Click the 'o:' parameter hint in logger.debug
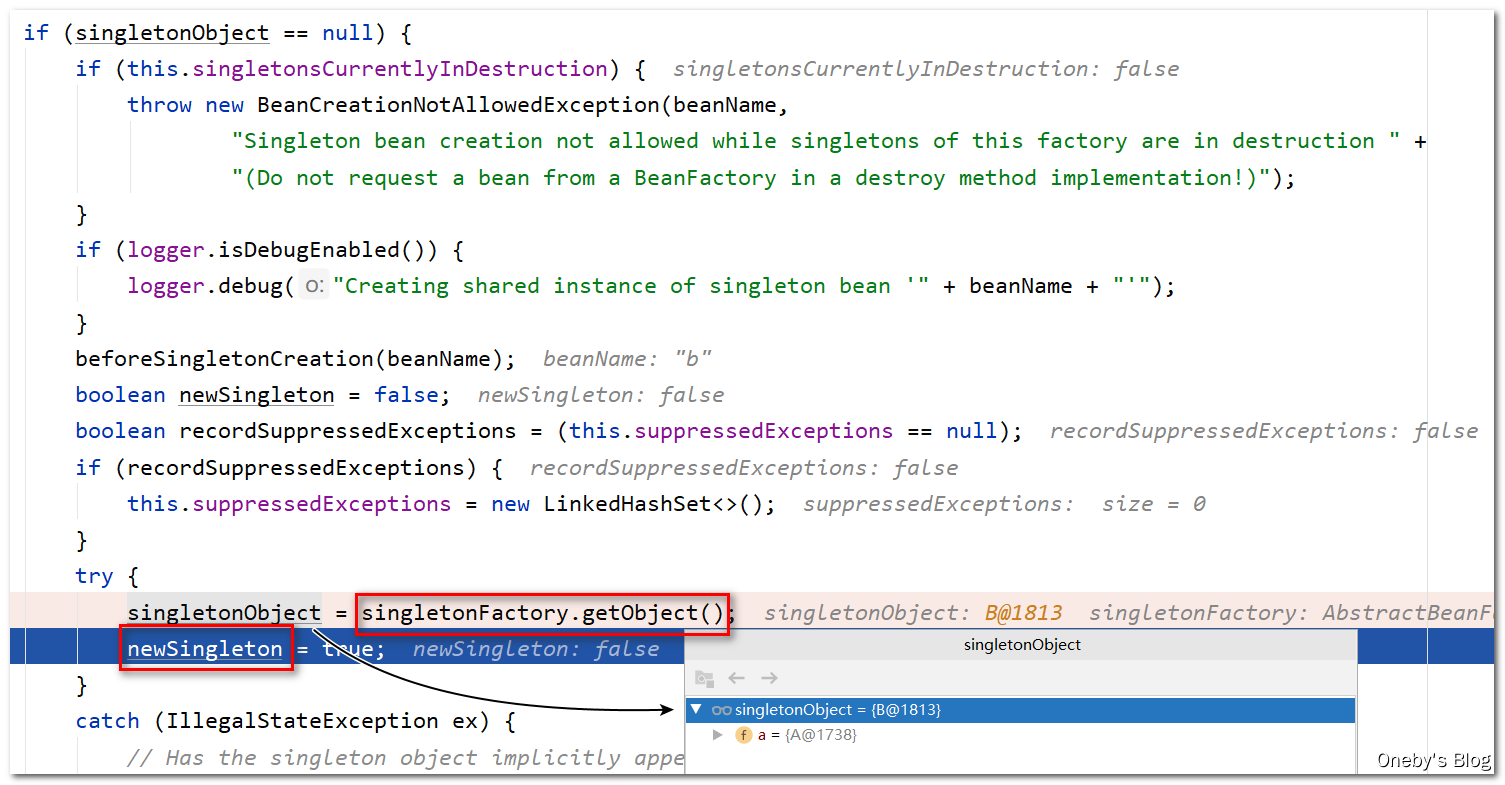 (314, 286)
